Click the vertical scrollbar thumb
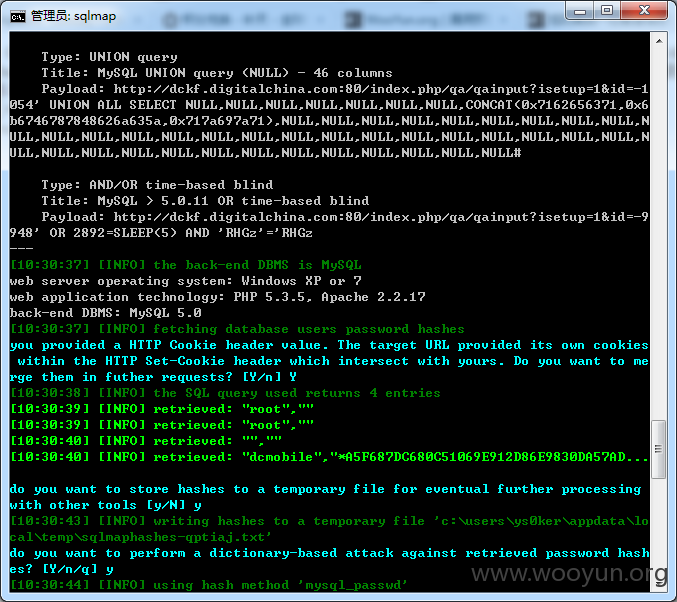This screenshot has height=602, width=677. 658,449
